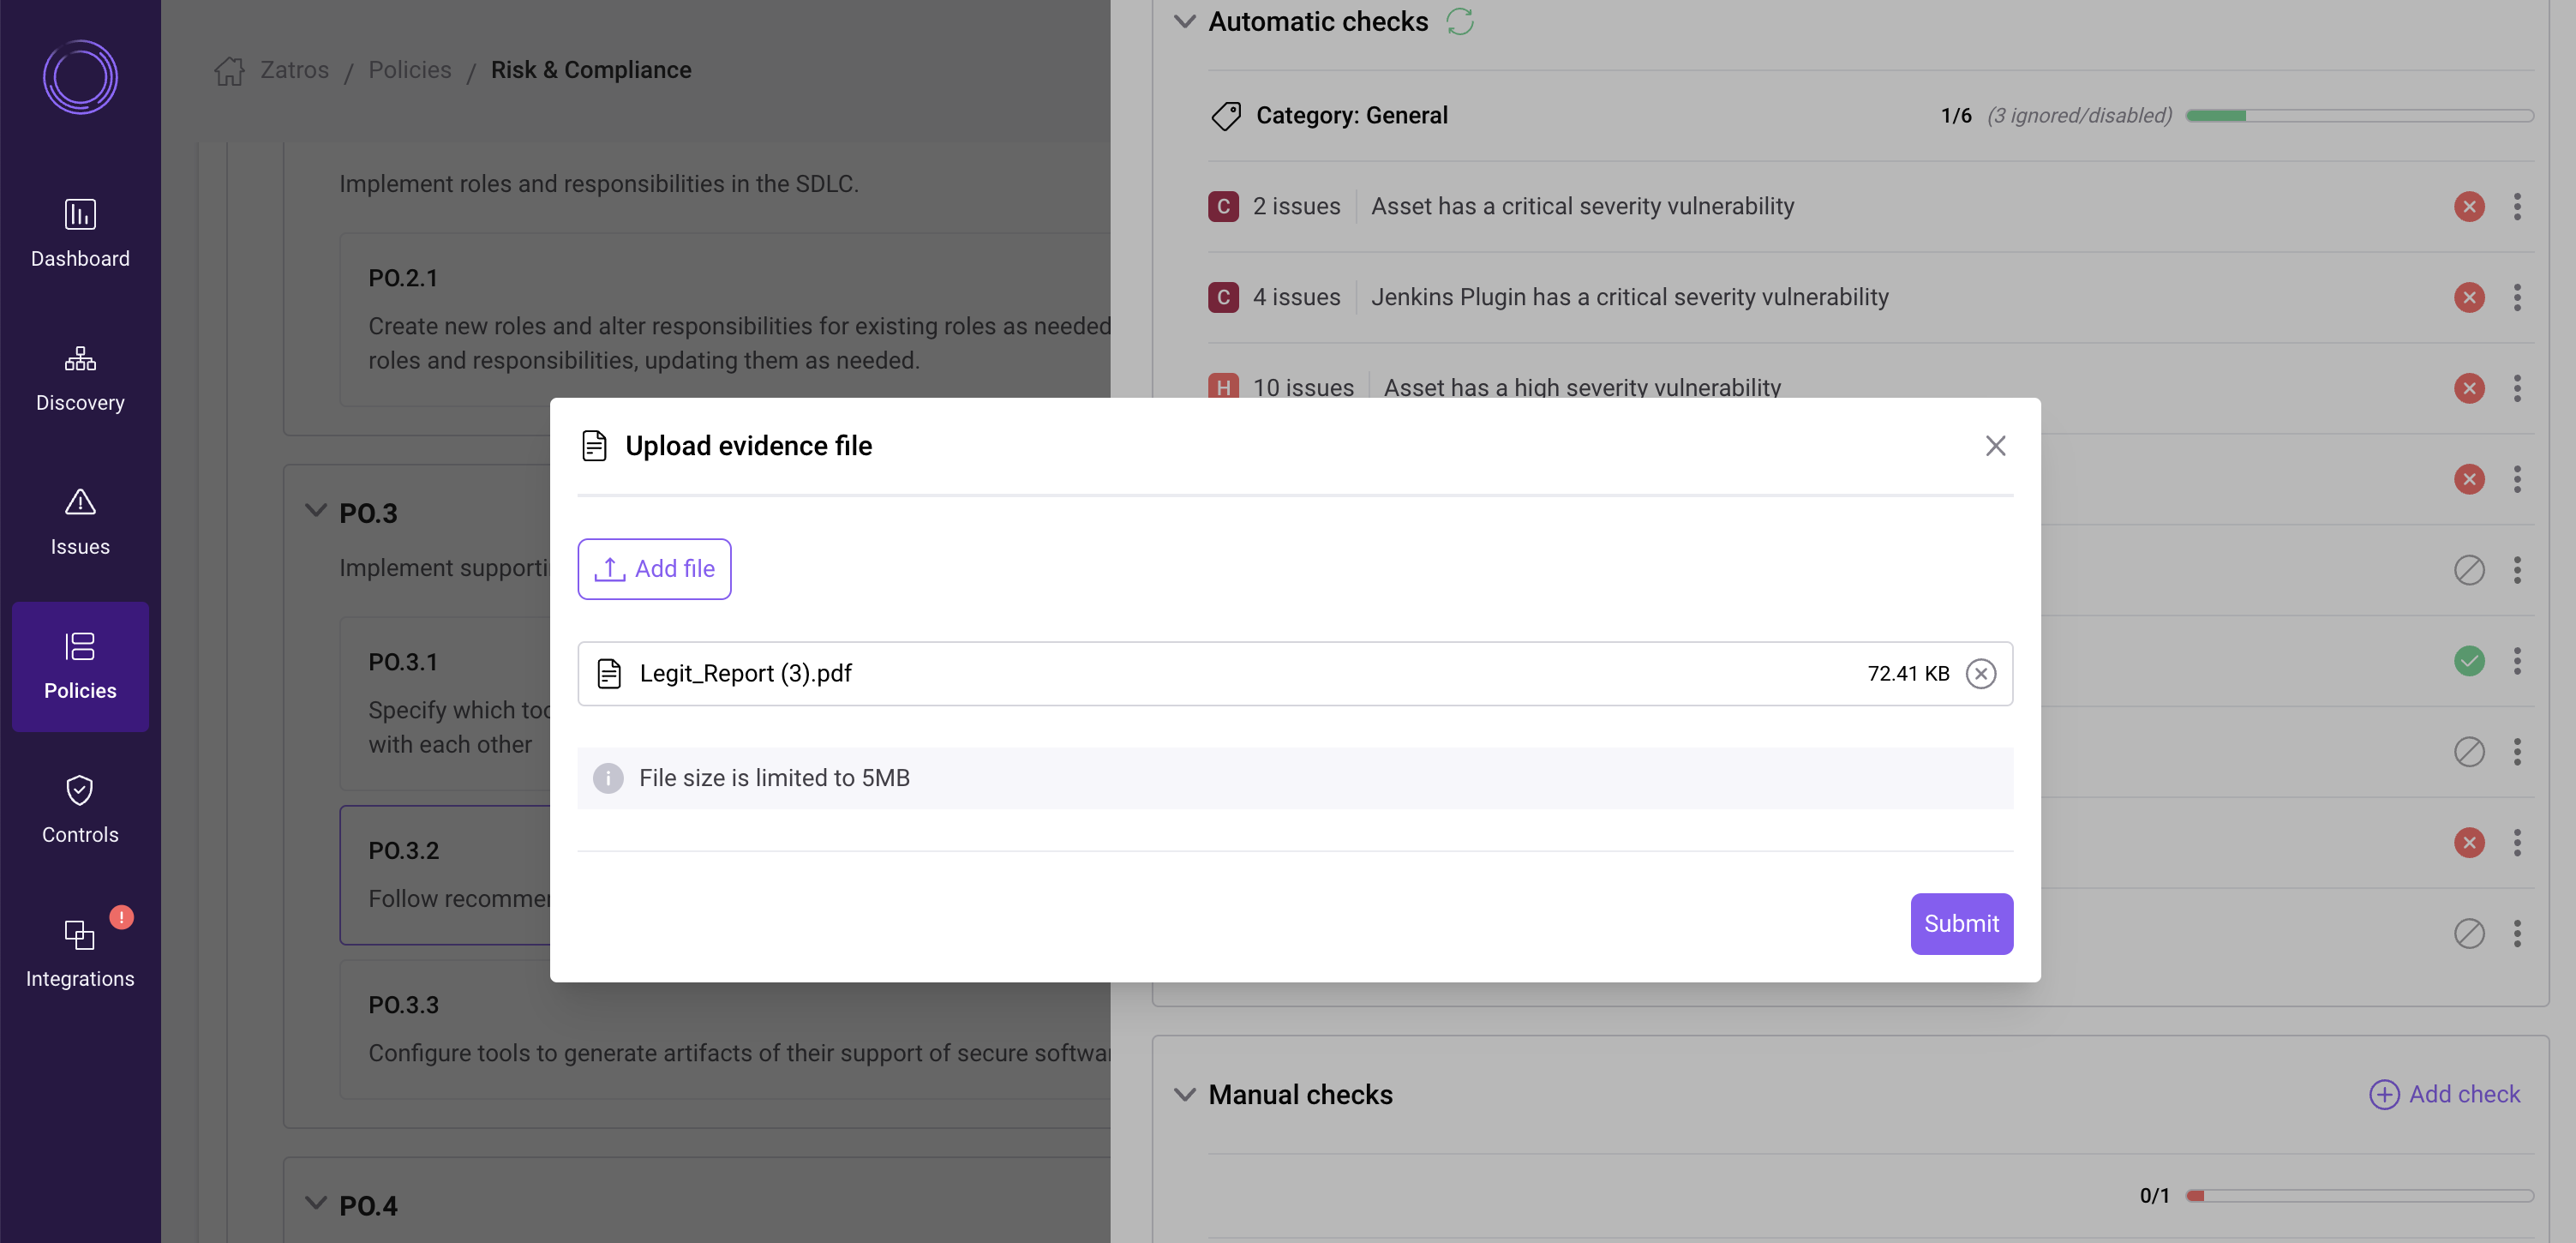
Task: Select Controls in the sidebar
Action: pos(80,809)
